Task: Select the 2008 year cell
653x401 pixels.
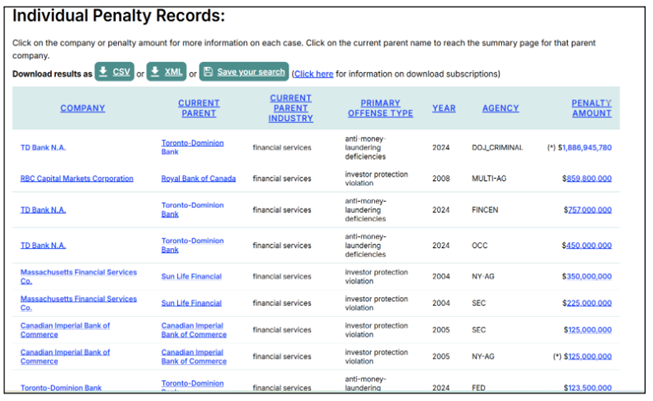Action: tap(441, 179)
